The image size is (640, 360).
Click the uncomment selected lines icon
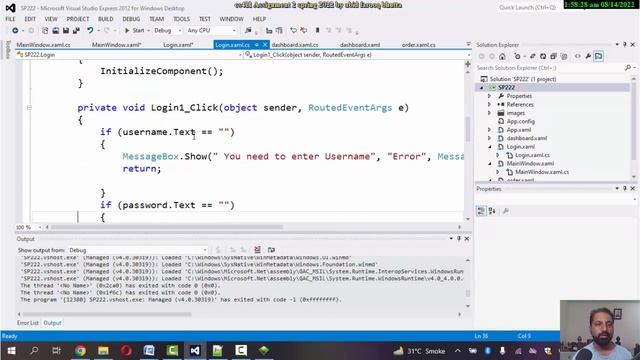click(279, 31)
